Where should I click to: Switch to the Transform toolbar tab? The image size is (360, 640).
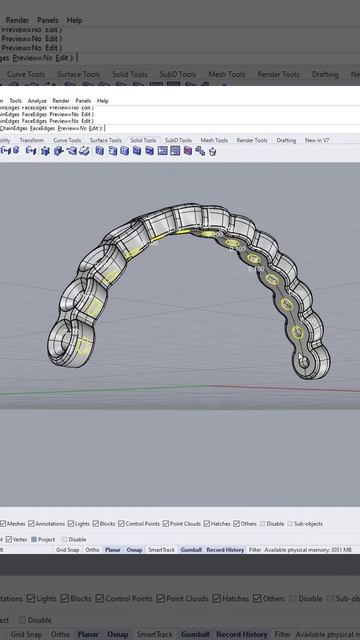(31, 140)
